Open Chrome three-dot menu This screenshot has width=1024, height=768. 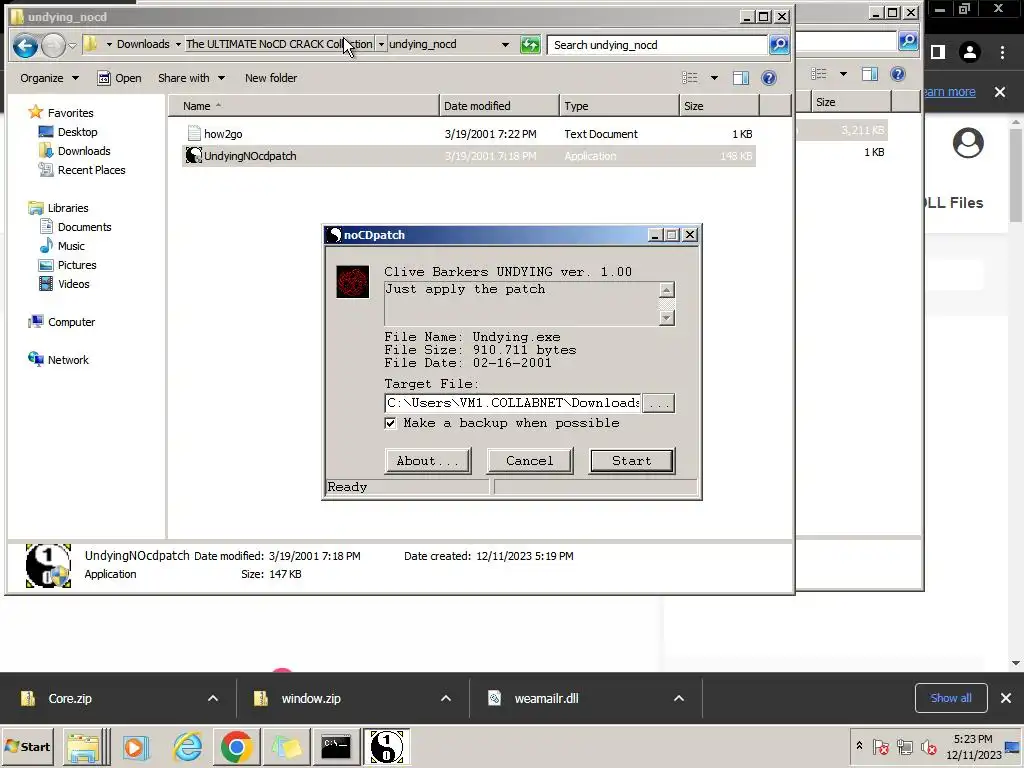pyautogui.click(x=1002, y=52)
